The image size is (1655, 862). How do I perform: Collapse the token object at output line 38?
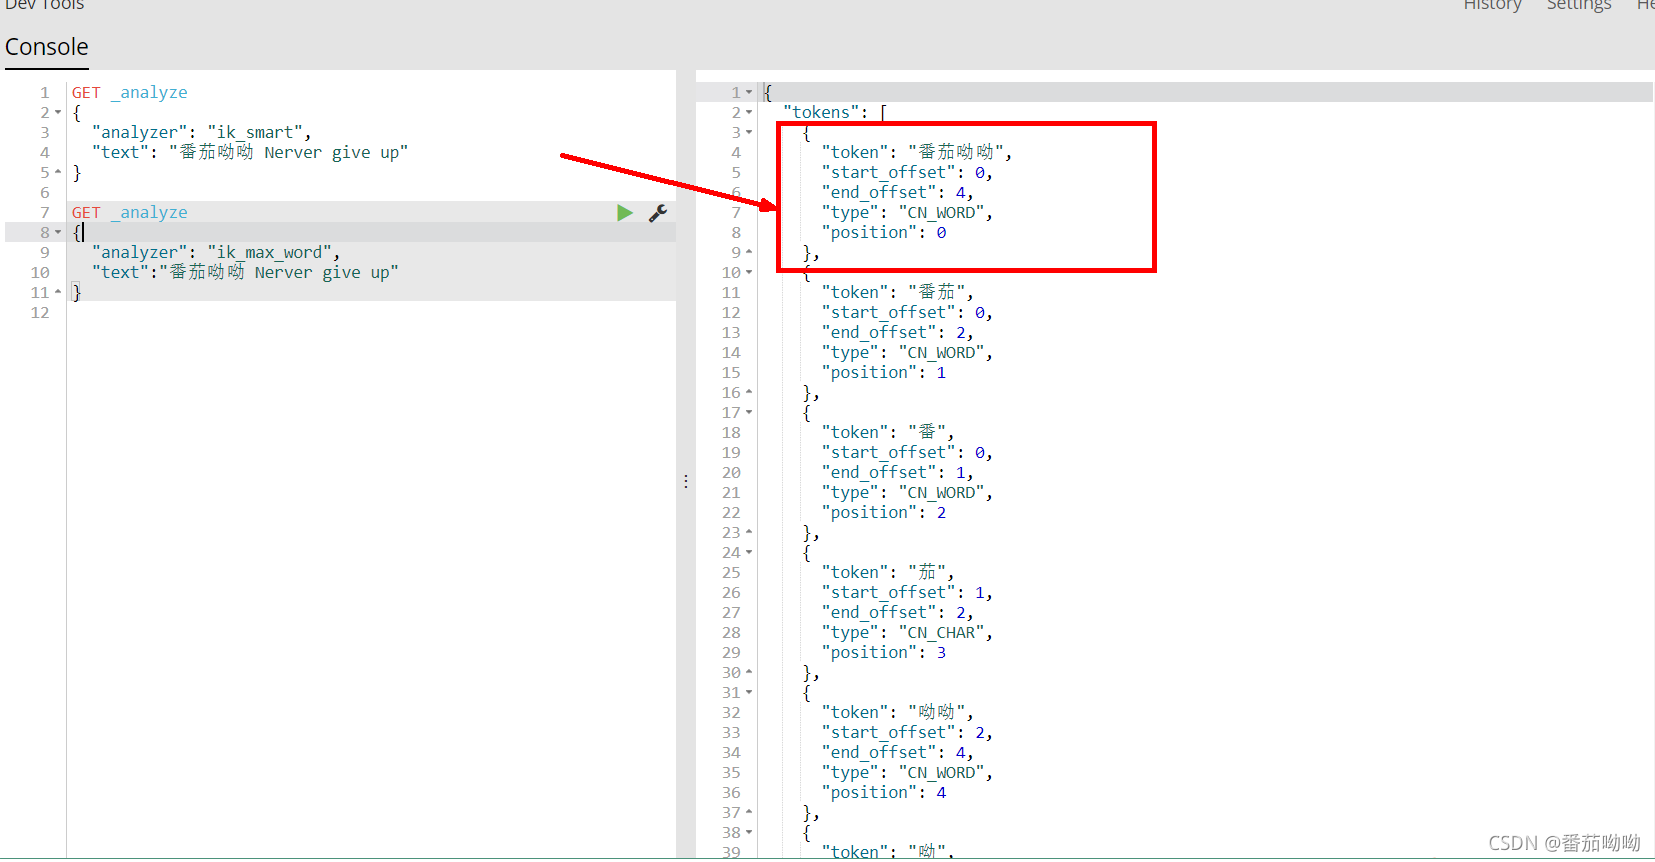tap(749, 833)
